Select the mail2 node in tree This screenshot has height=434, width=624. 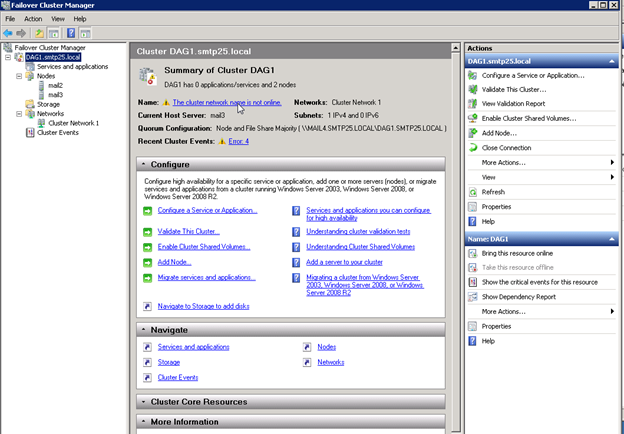[x=55, y=85]
